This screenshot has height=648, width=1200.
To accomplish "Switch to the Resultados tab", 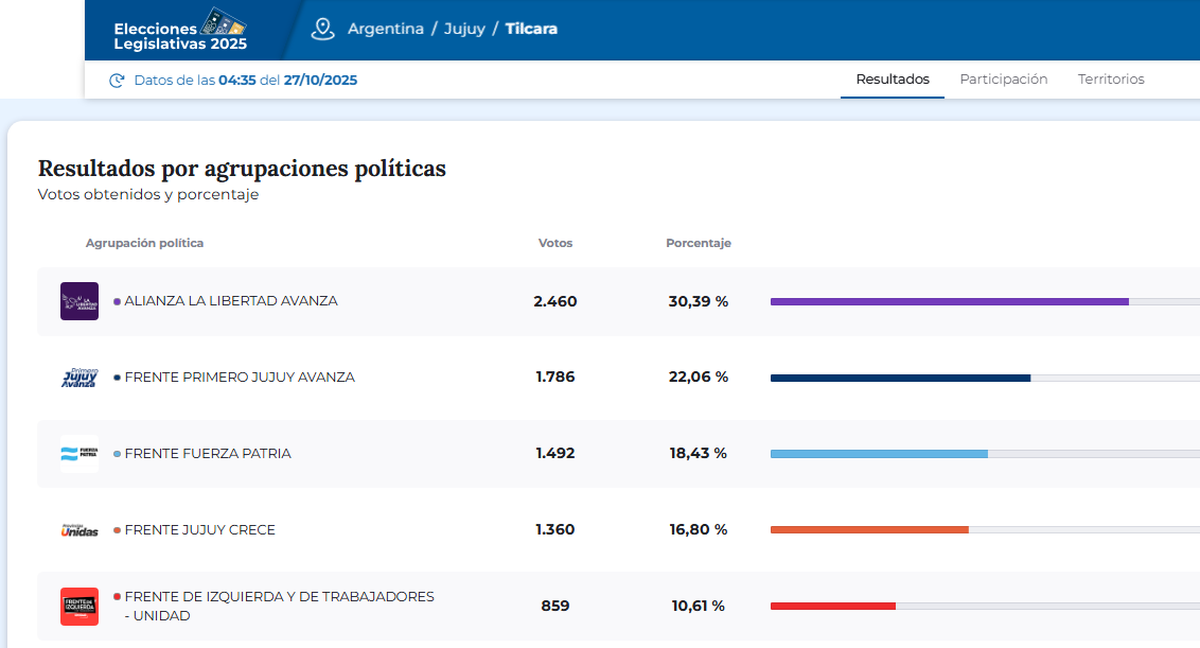I will (x=892, y=79).
